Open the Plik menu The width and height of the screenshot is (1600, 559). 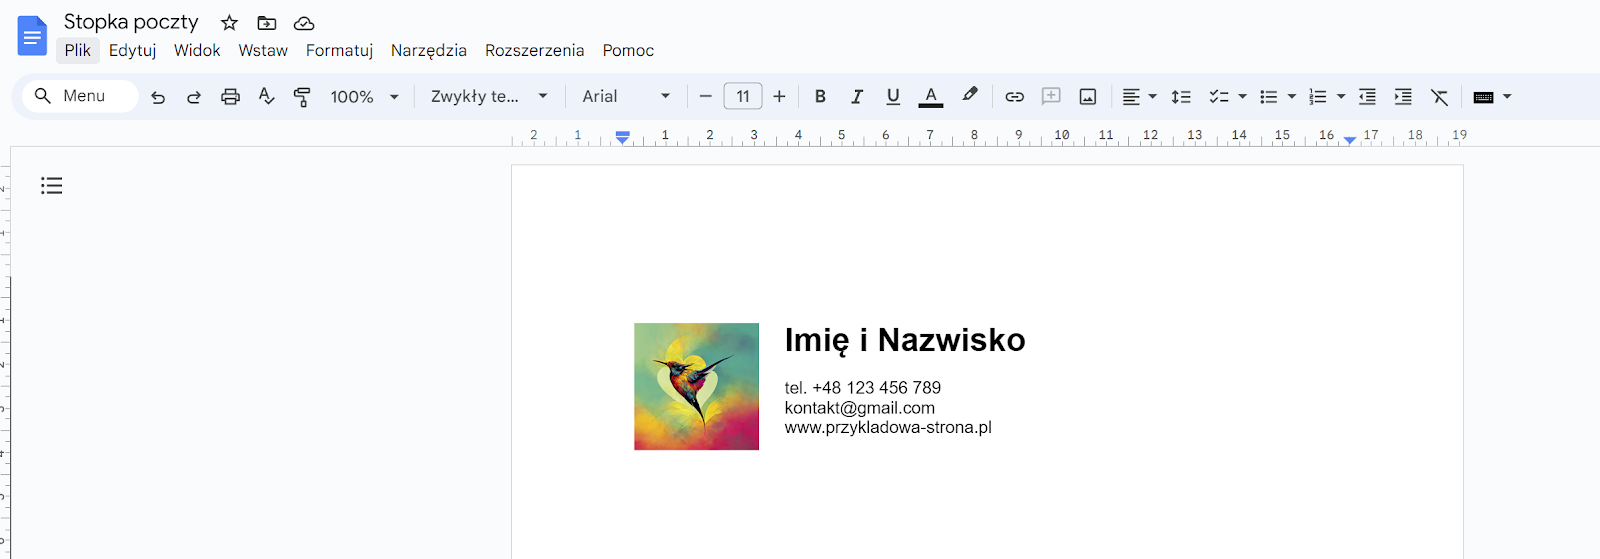click(x=77, y=50)
